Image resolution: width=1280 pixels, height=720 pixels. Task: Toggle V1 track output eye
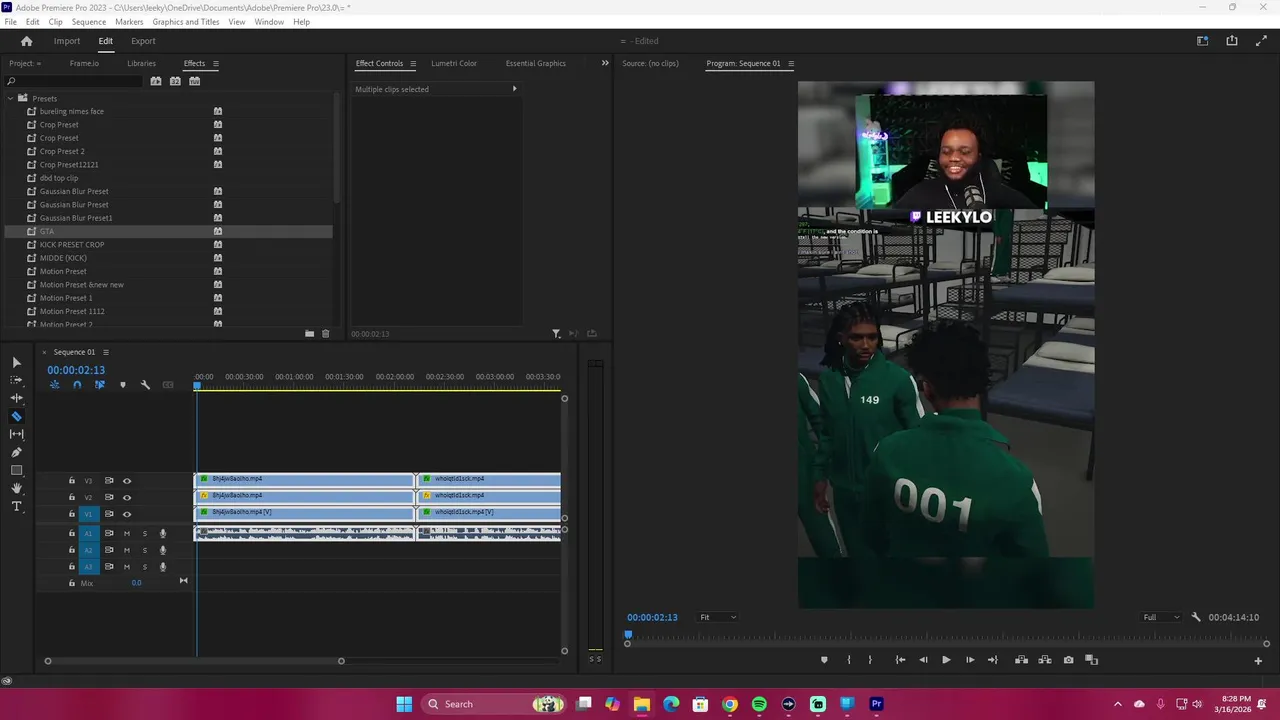point(126,514)
